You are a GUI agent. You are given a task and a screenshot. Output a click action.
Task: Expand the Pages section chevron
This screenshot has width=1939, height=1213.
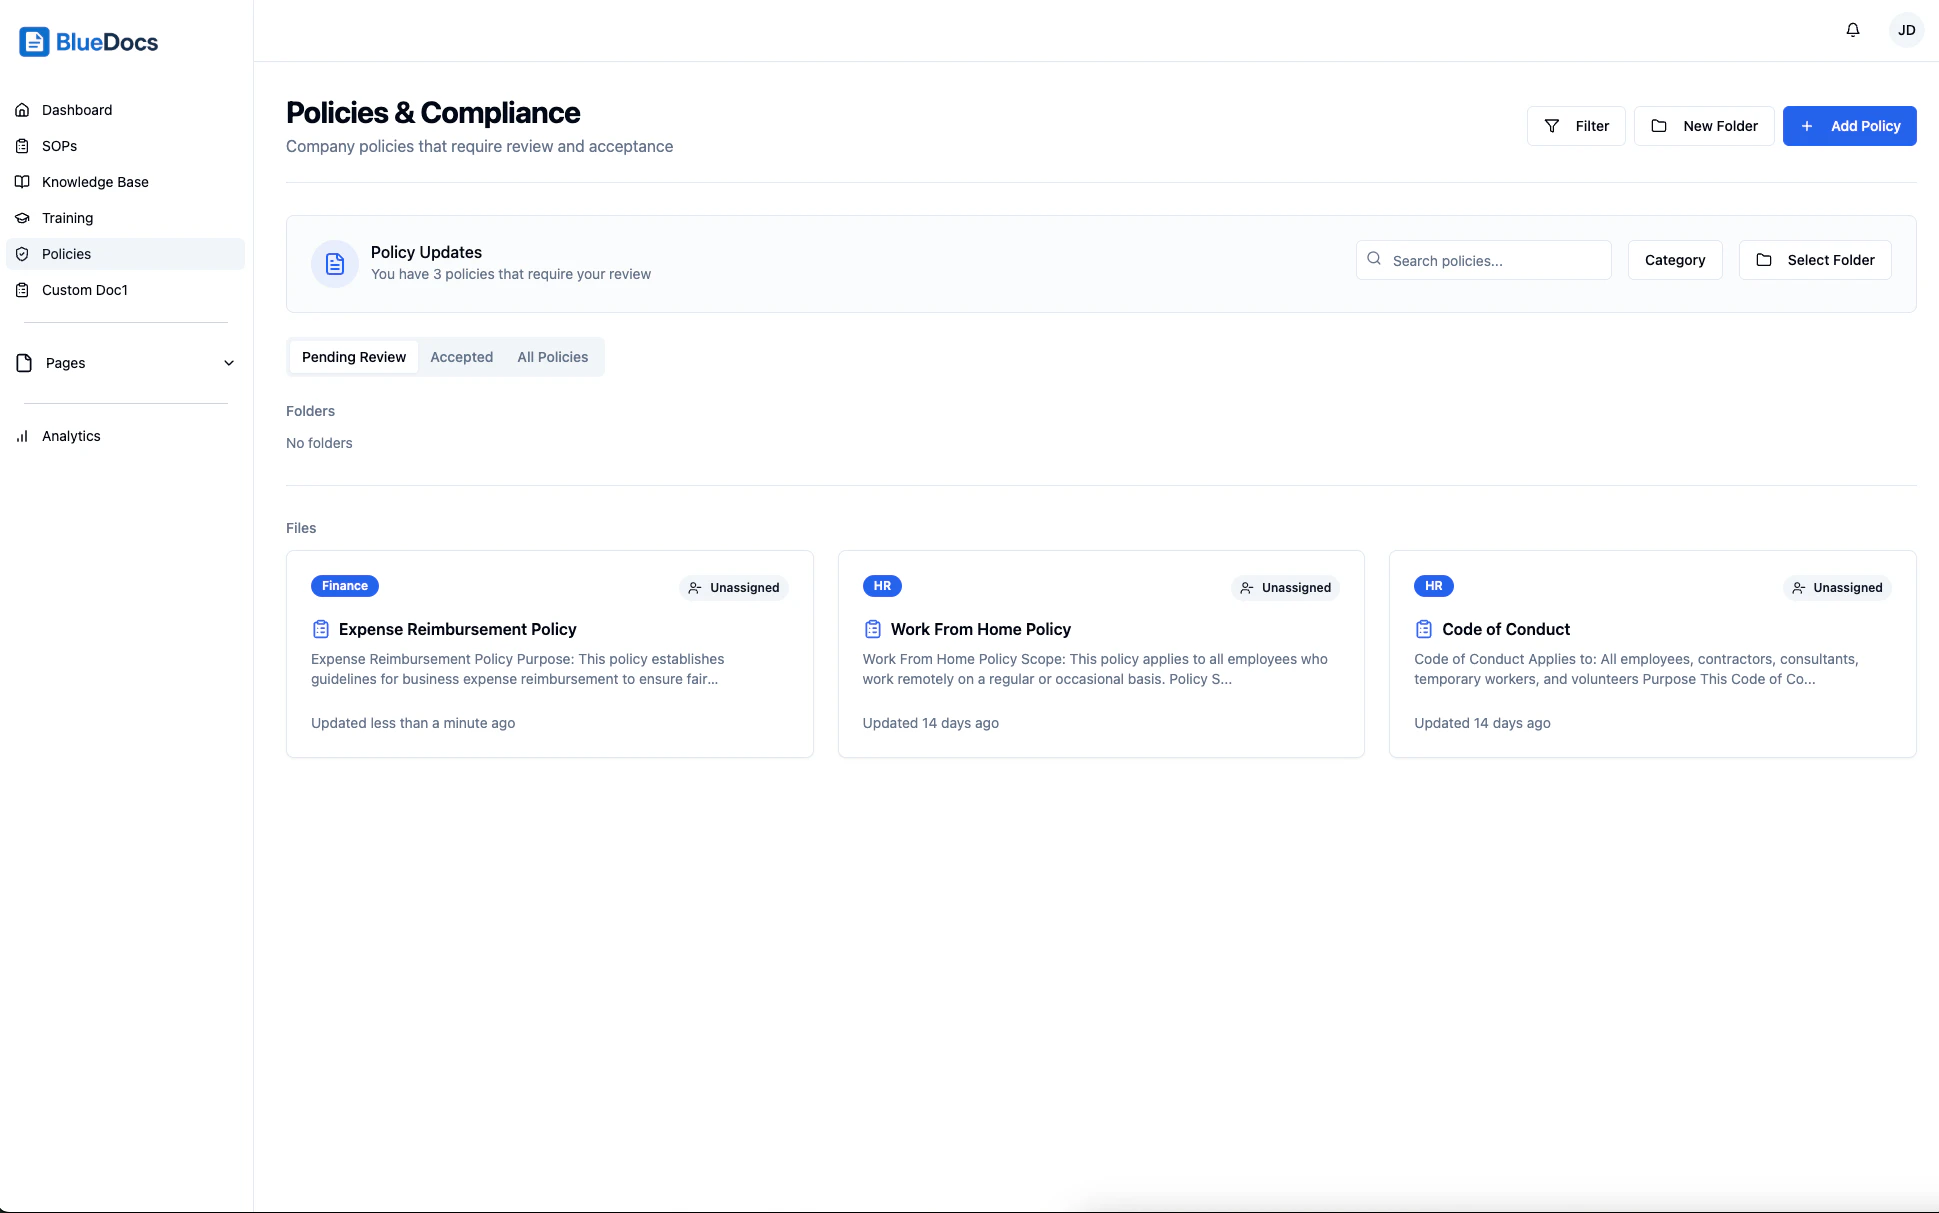229,363
